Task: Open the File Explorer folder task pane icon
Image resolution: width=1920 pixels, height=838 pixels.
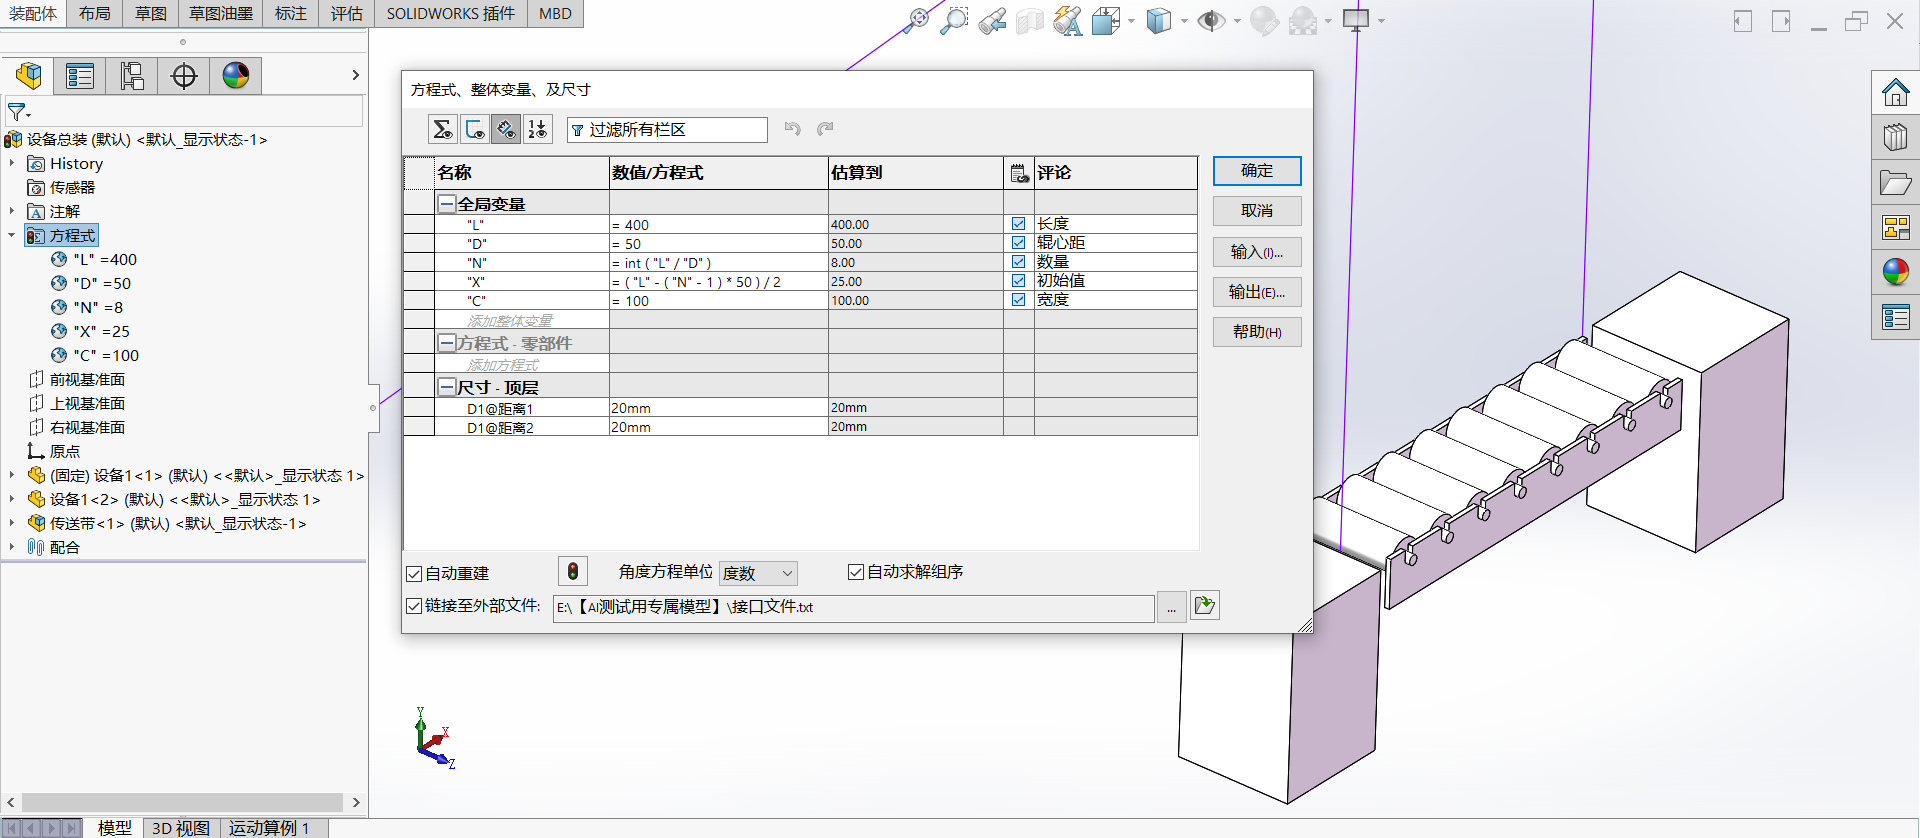Action: click(x=1895, y=183)
